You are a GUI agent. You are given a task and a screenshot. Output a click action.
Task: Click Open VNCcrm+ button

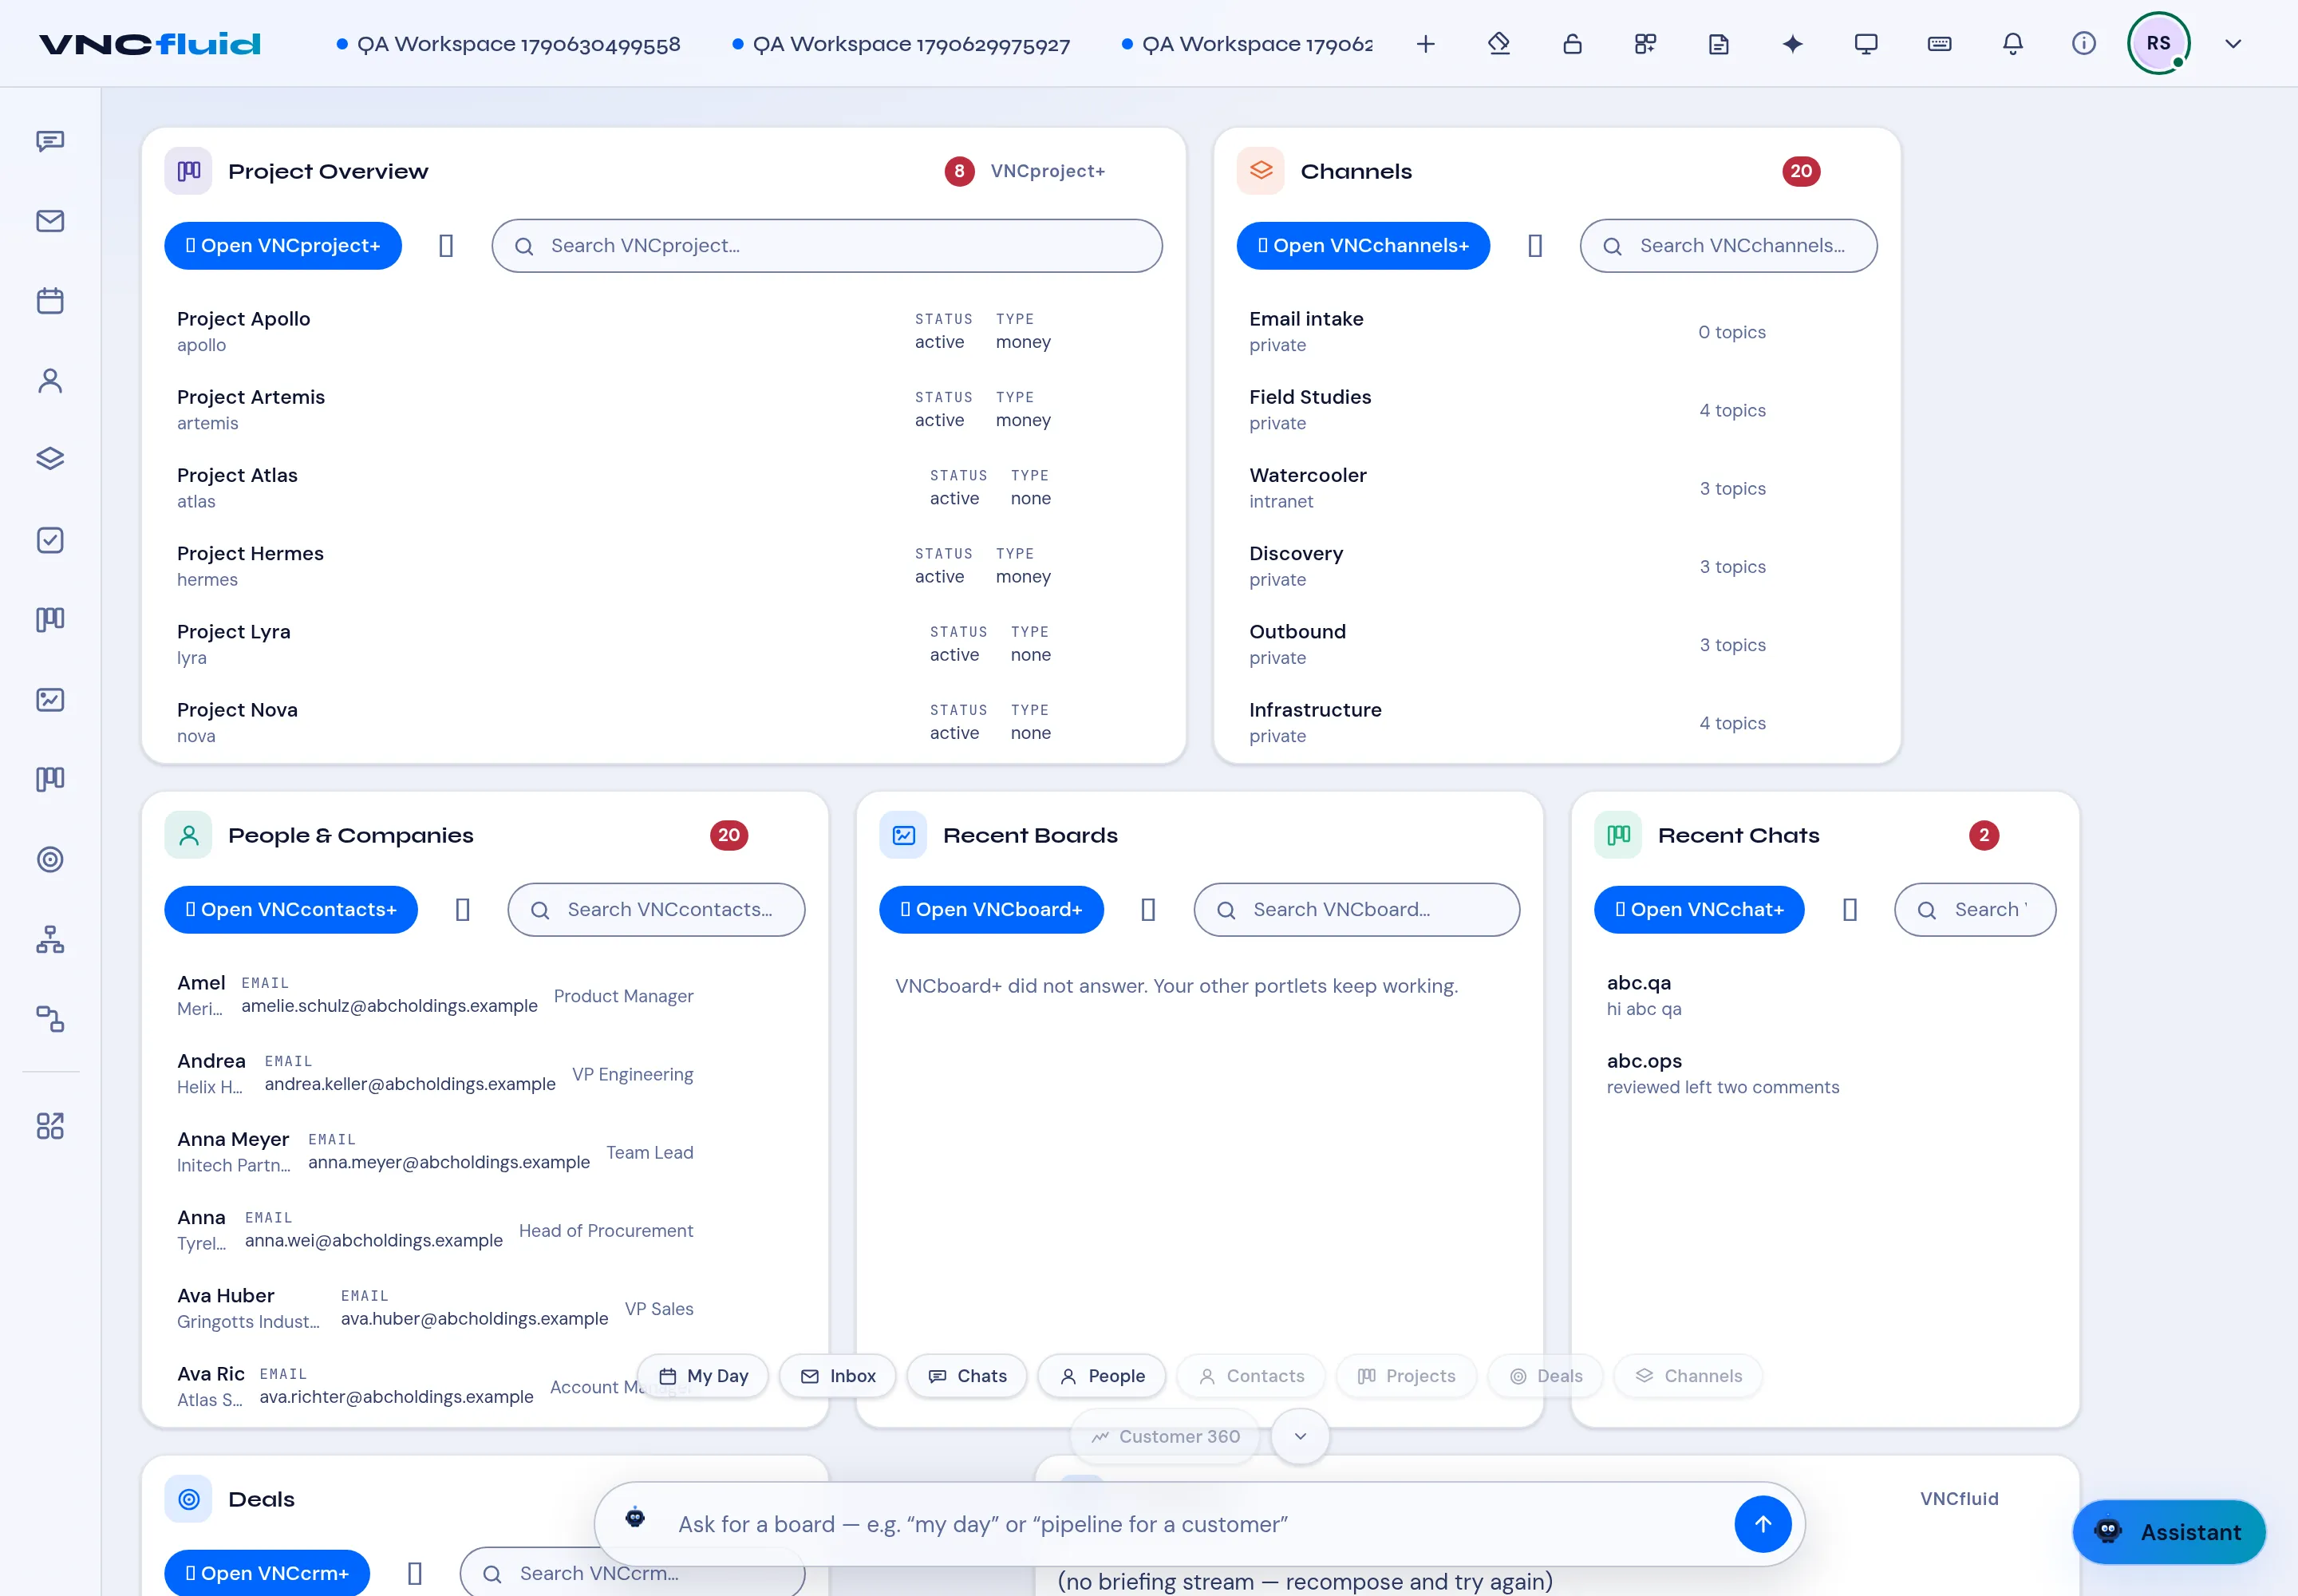pyautogui.click(x=267, y=1574)
